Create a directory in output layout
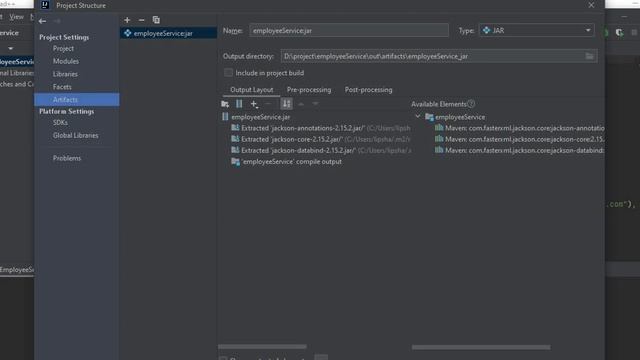 point(225,104)
